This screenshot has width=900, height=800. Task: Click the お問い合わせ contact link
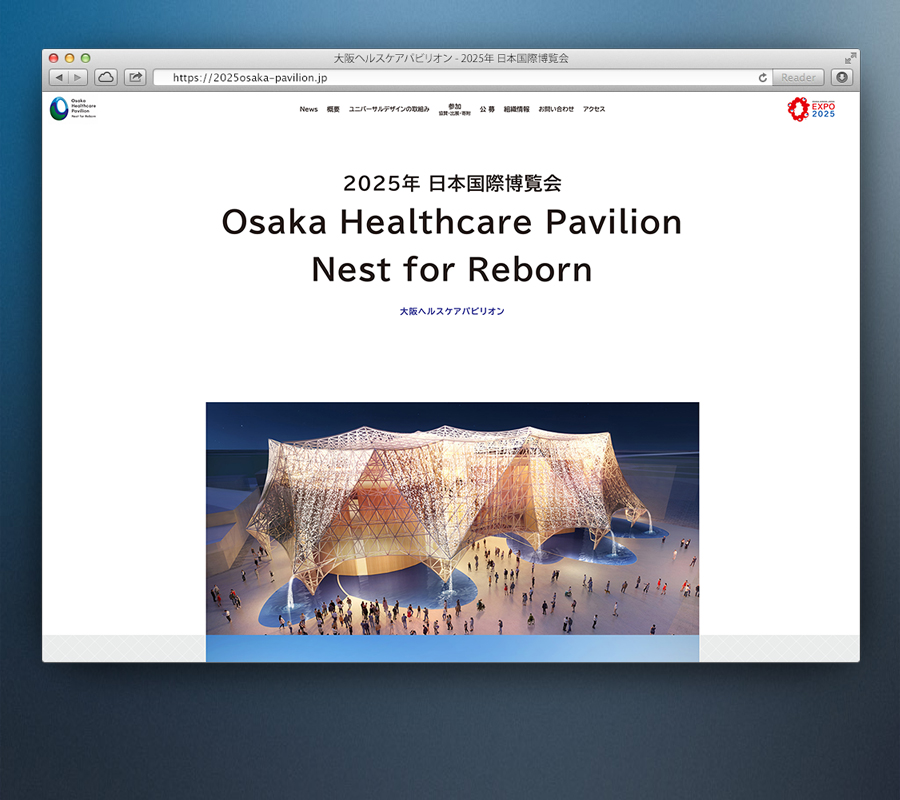point(556,109)
